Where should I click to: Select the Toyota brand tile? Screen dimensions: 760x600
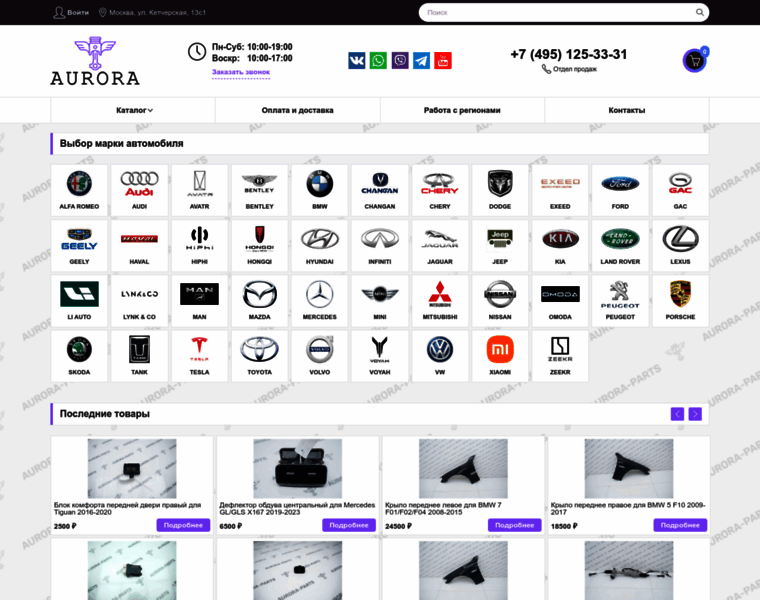click(x=259, y=356)
